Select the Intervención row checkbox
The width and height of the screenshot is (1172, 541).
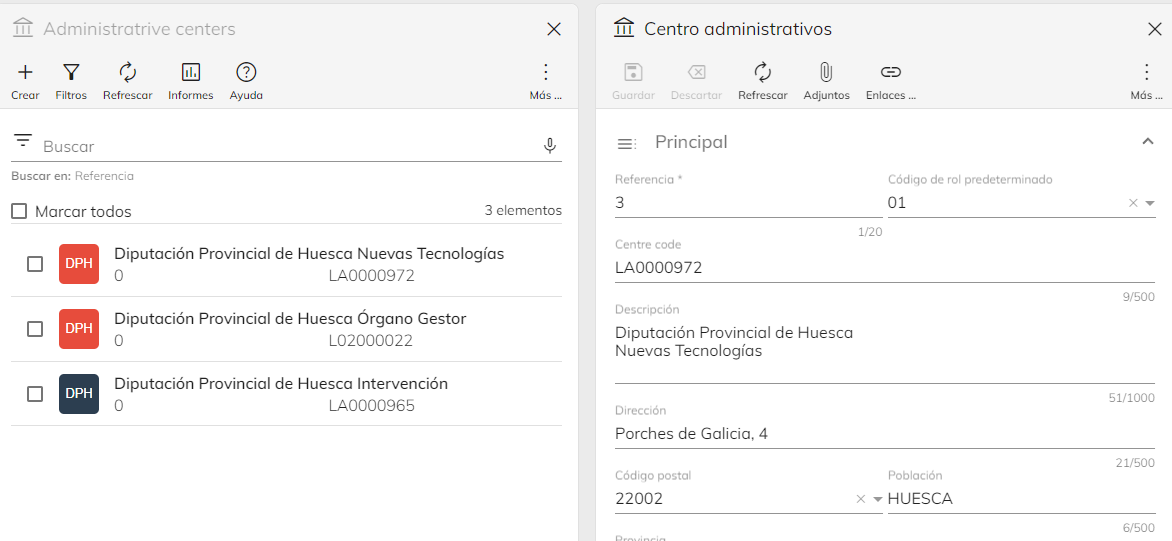pos(35,394)
